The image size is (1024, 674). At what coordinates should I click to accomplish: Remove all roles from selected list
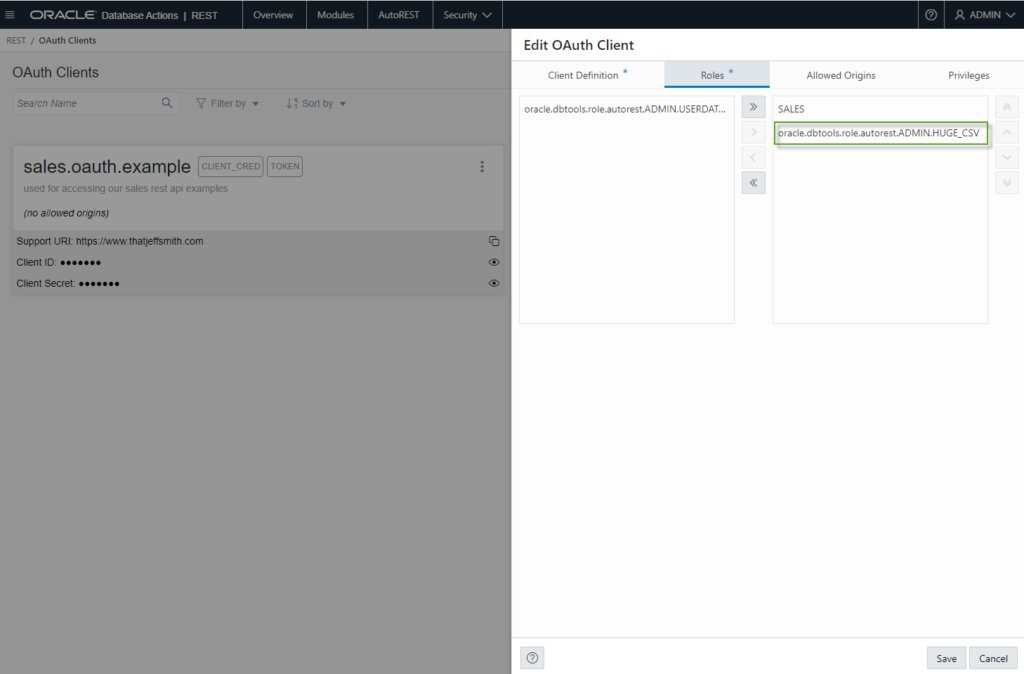tap(753, 183)
